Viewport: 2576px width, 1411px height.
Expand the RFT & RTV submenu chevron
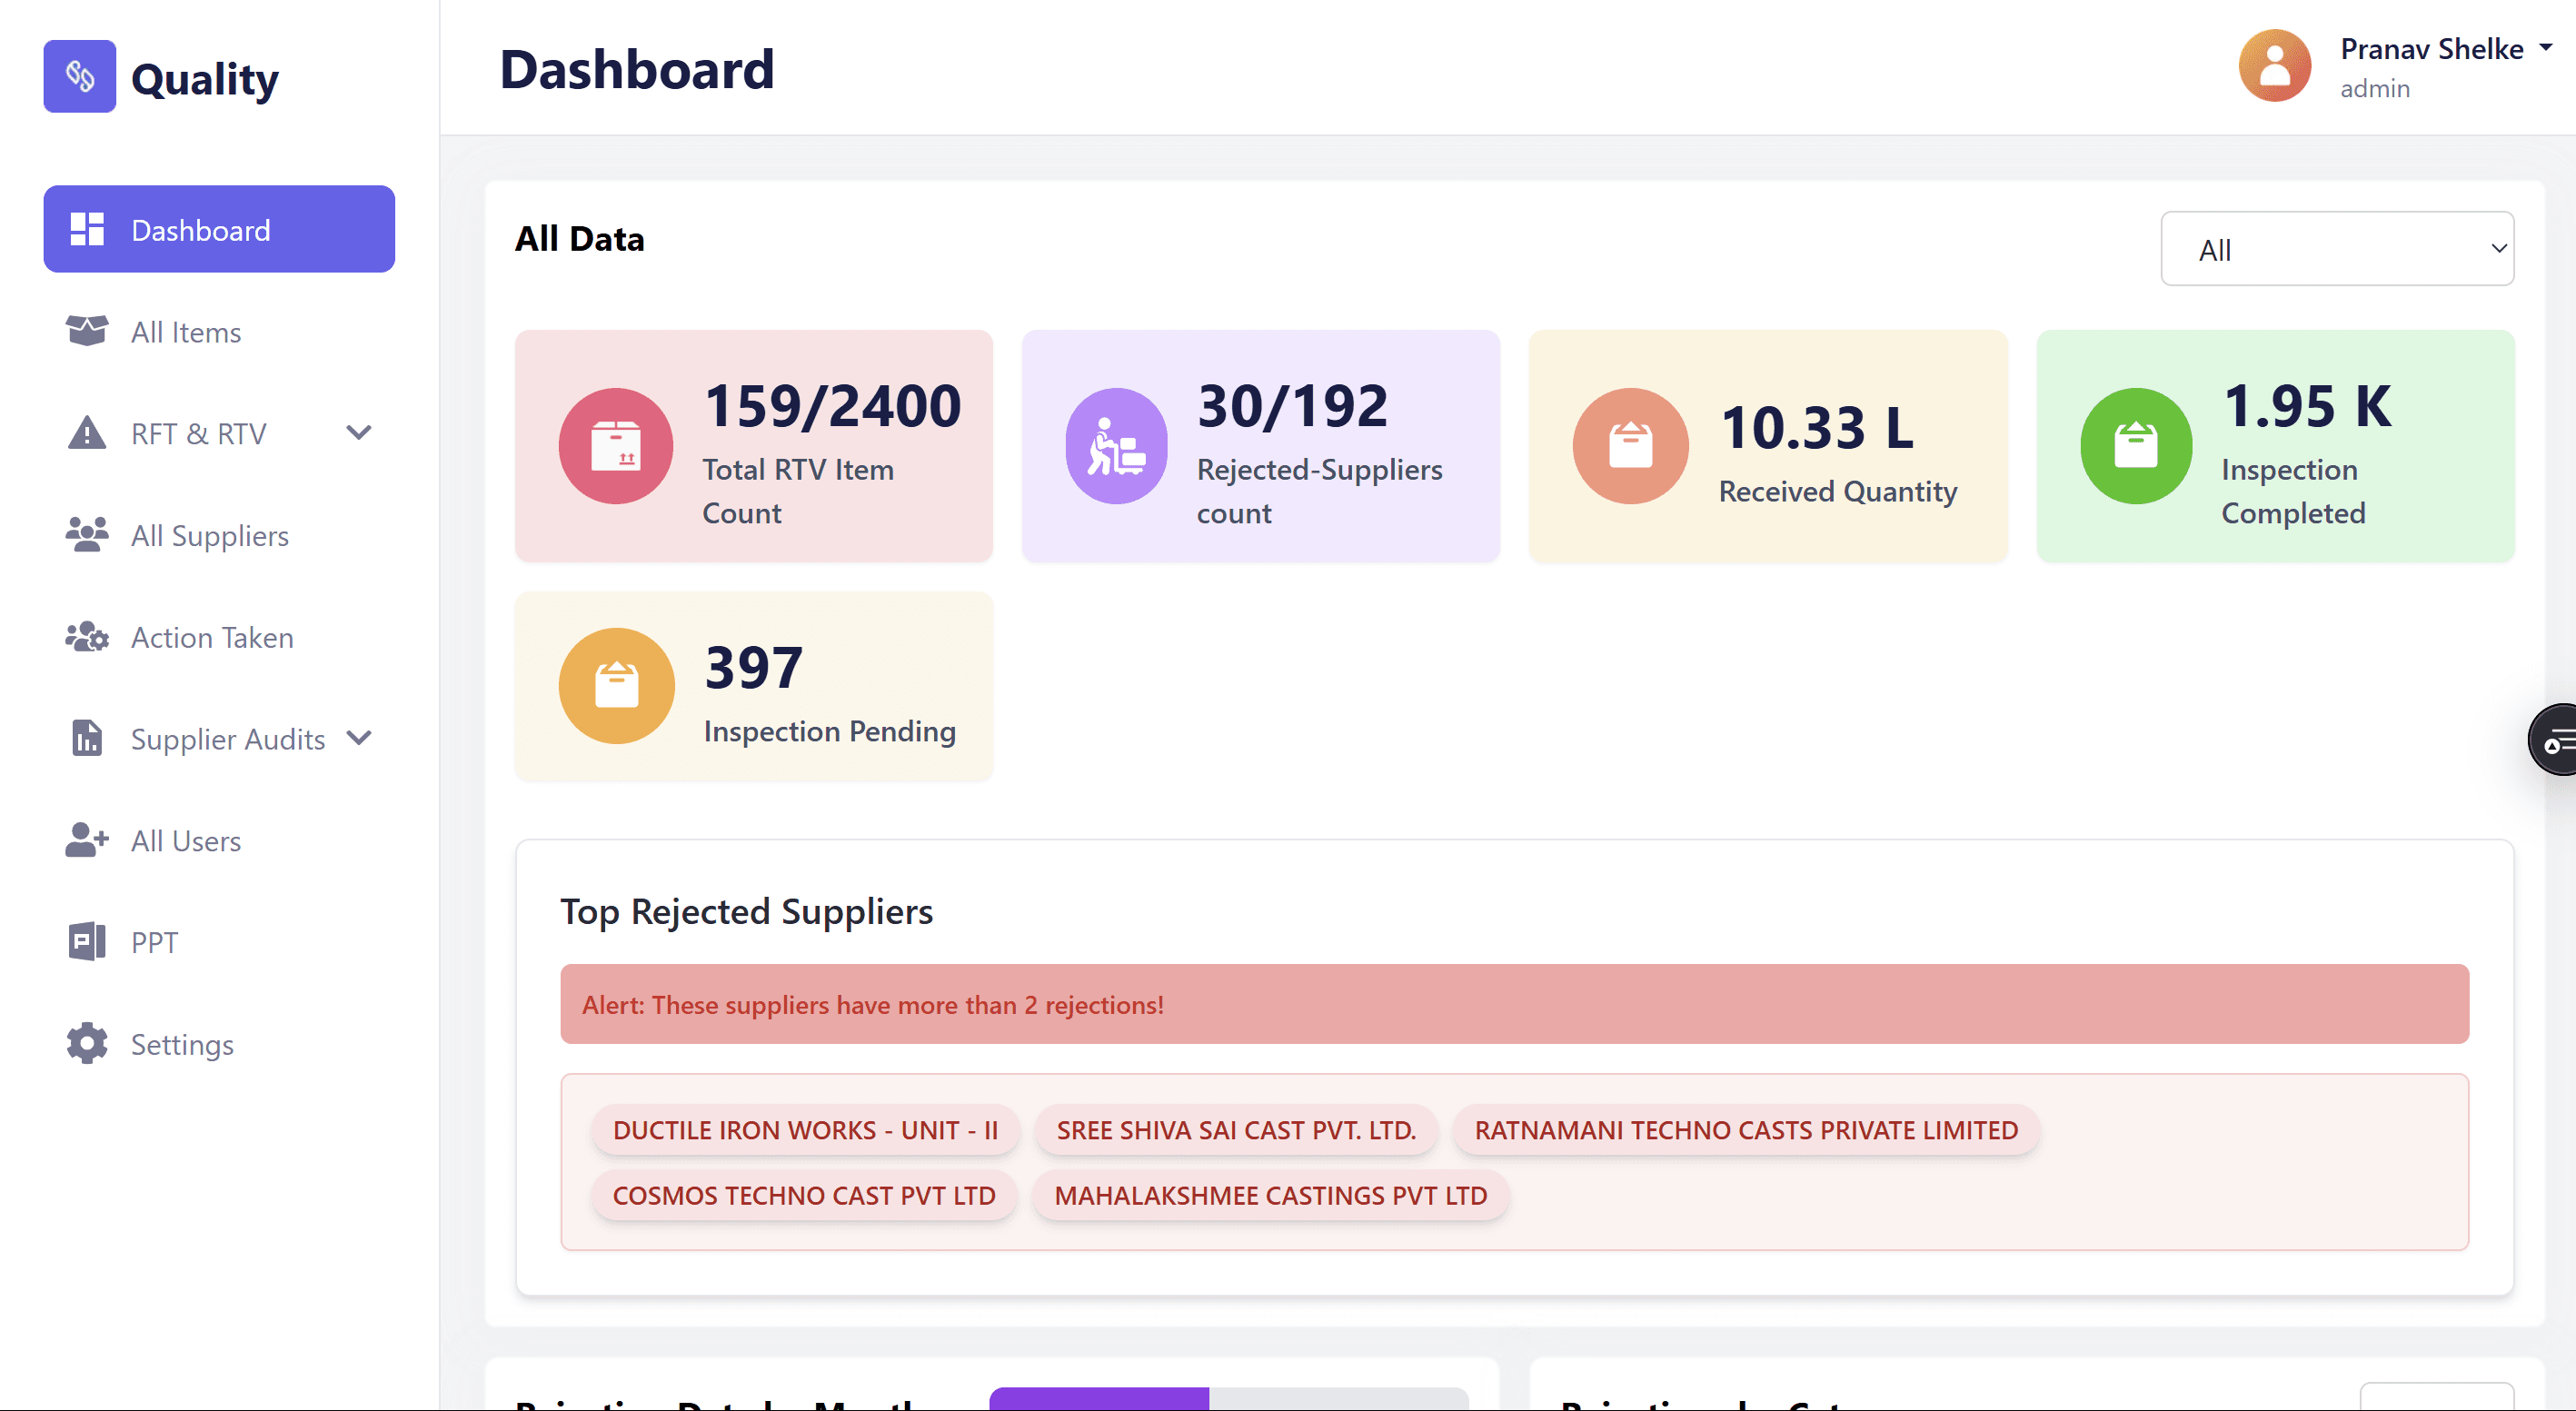(x=358, y=433)
